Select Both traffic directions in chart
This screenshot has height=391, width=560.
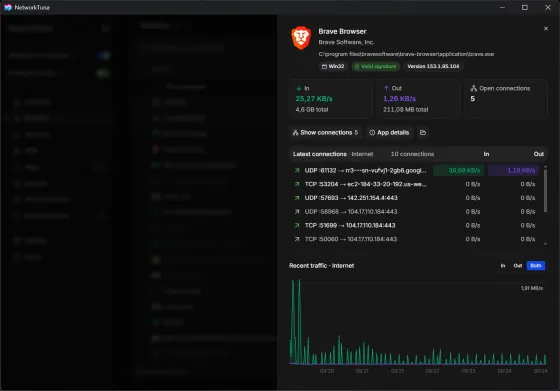tap(536, 266)
